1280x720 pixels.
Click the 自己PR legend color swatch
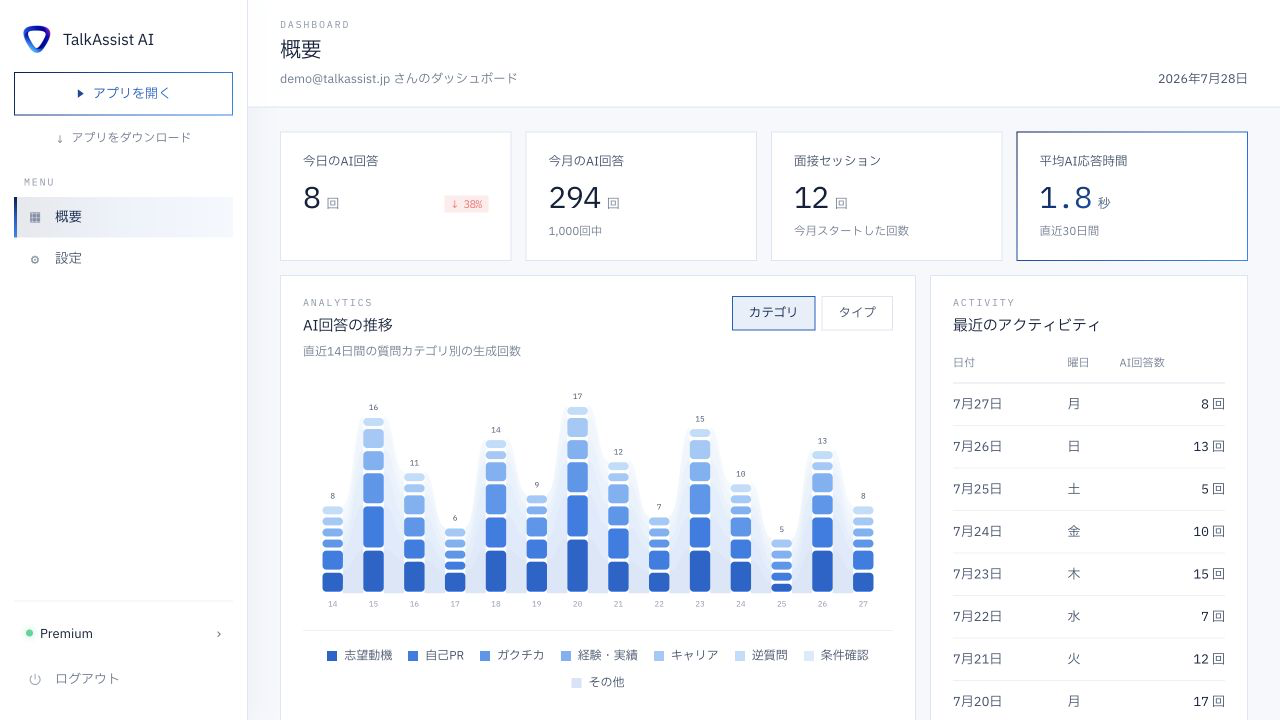point(413,656)
